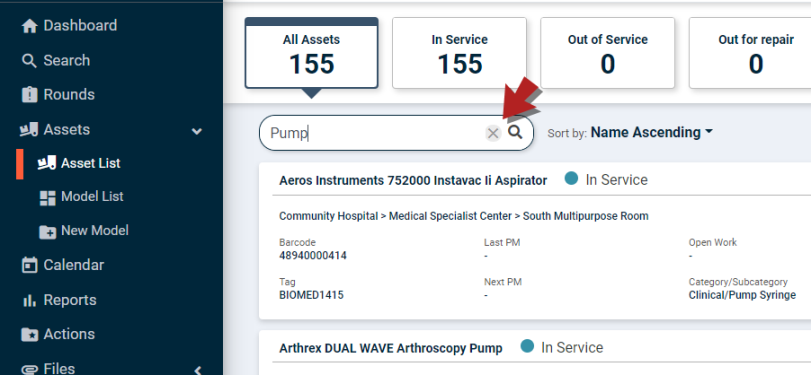Filter by Out of Service card
Image resolution: width=811 pixels, height=375 pixels.
click(x=608, y=53)
